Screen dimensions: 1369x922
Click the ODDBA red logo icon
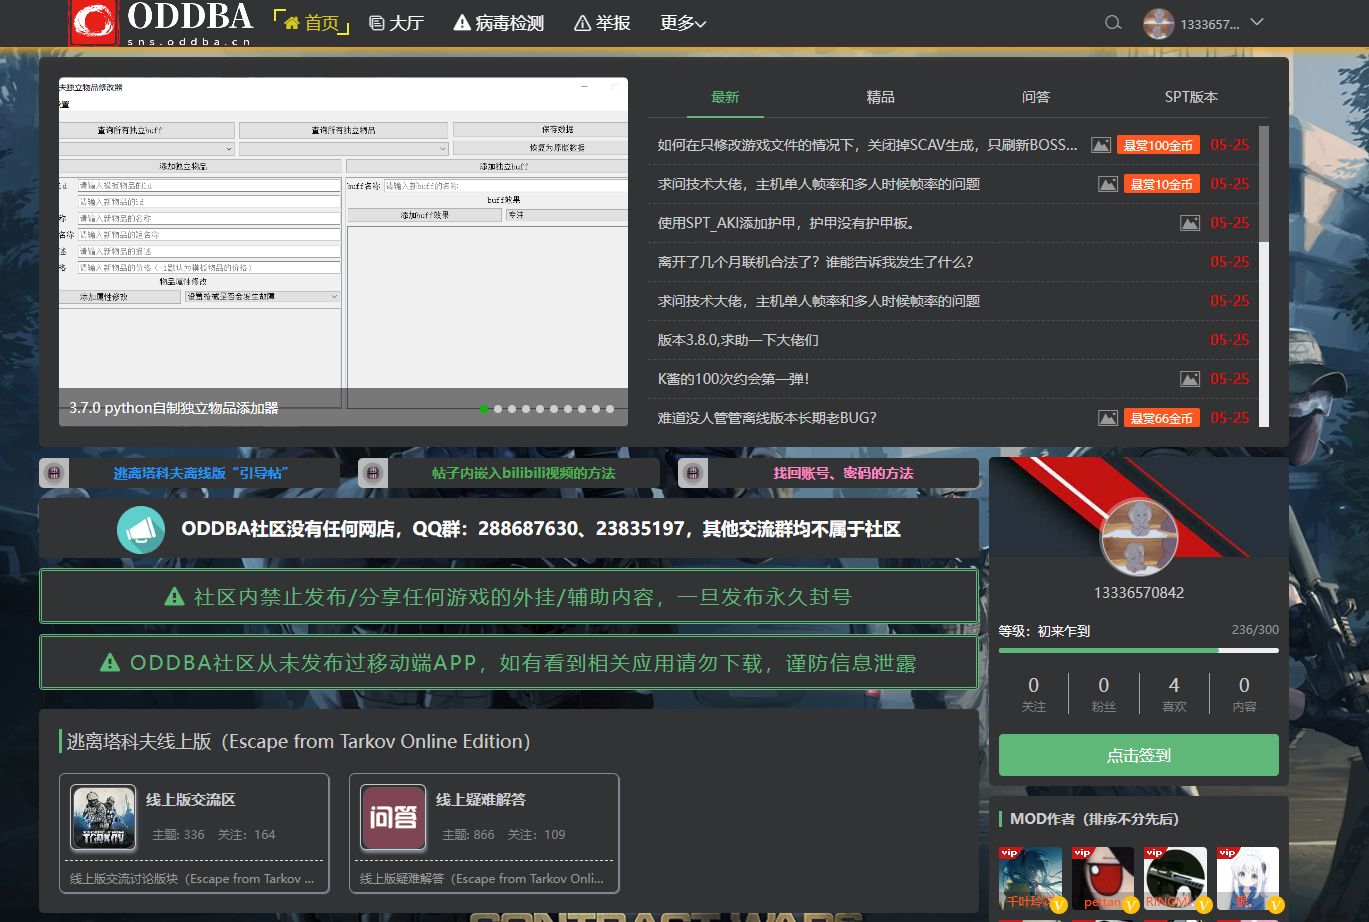coord(93,23)
